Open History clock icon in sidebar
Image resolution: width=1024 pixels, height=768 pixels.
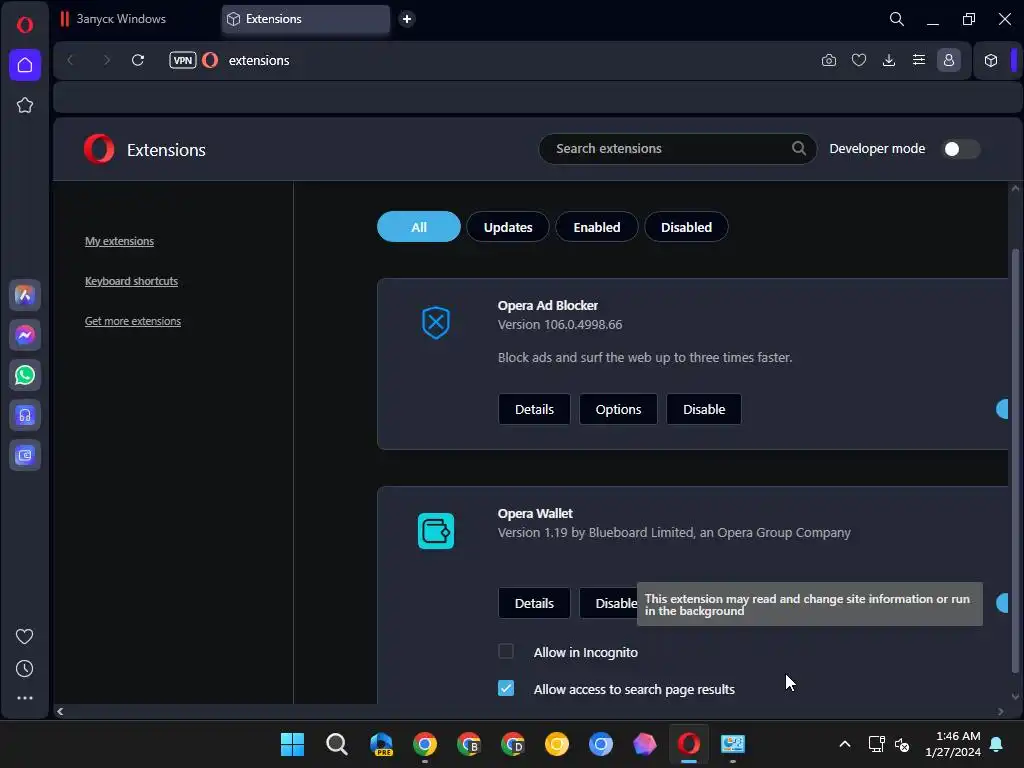pyautogui.click(x=25, y=668)
